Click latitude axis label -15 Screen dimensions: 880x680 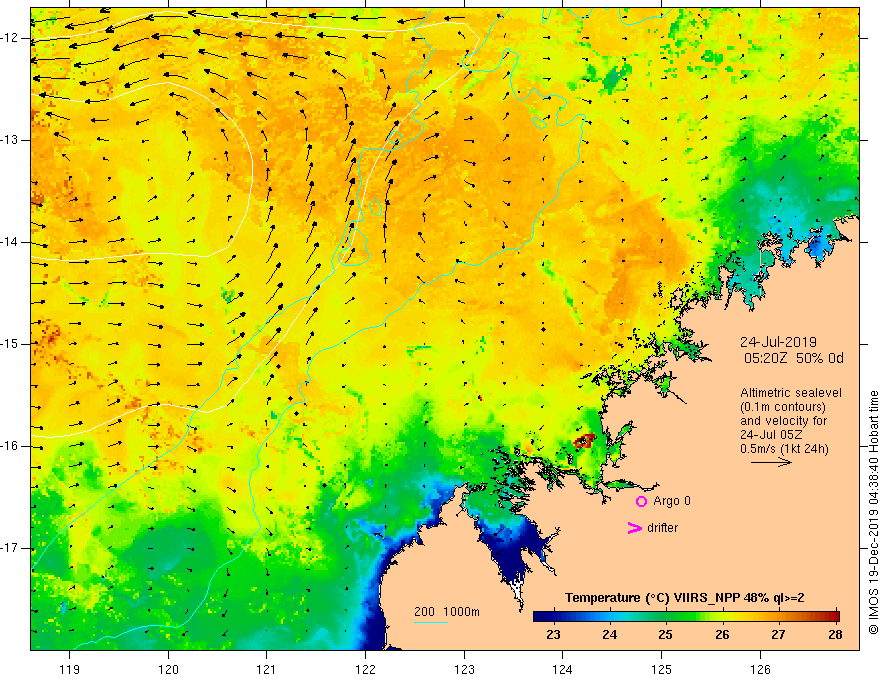(x=10, y=344)
